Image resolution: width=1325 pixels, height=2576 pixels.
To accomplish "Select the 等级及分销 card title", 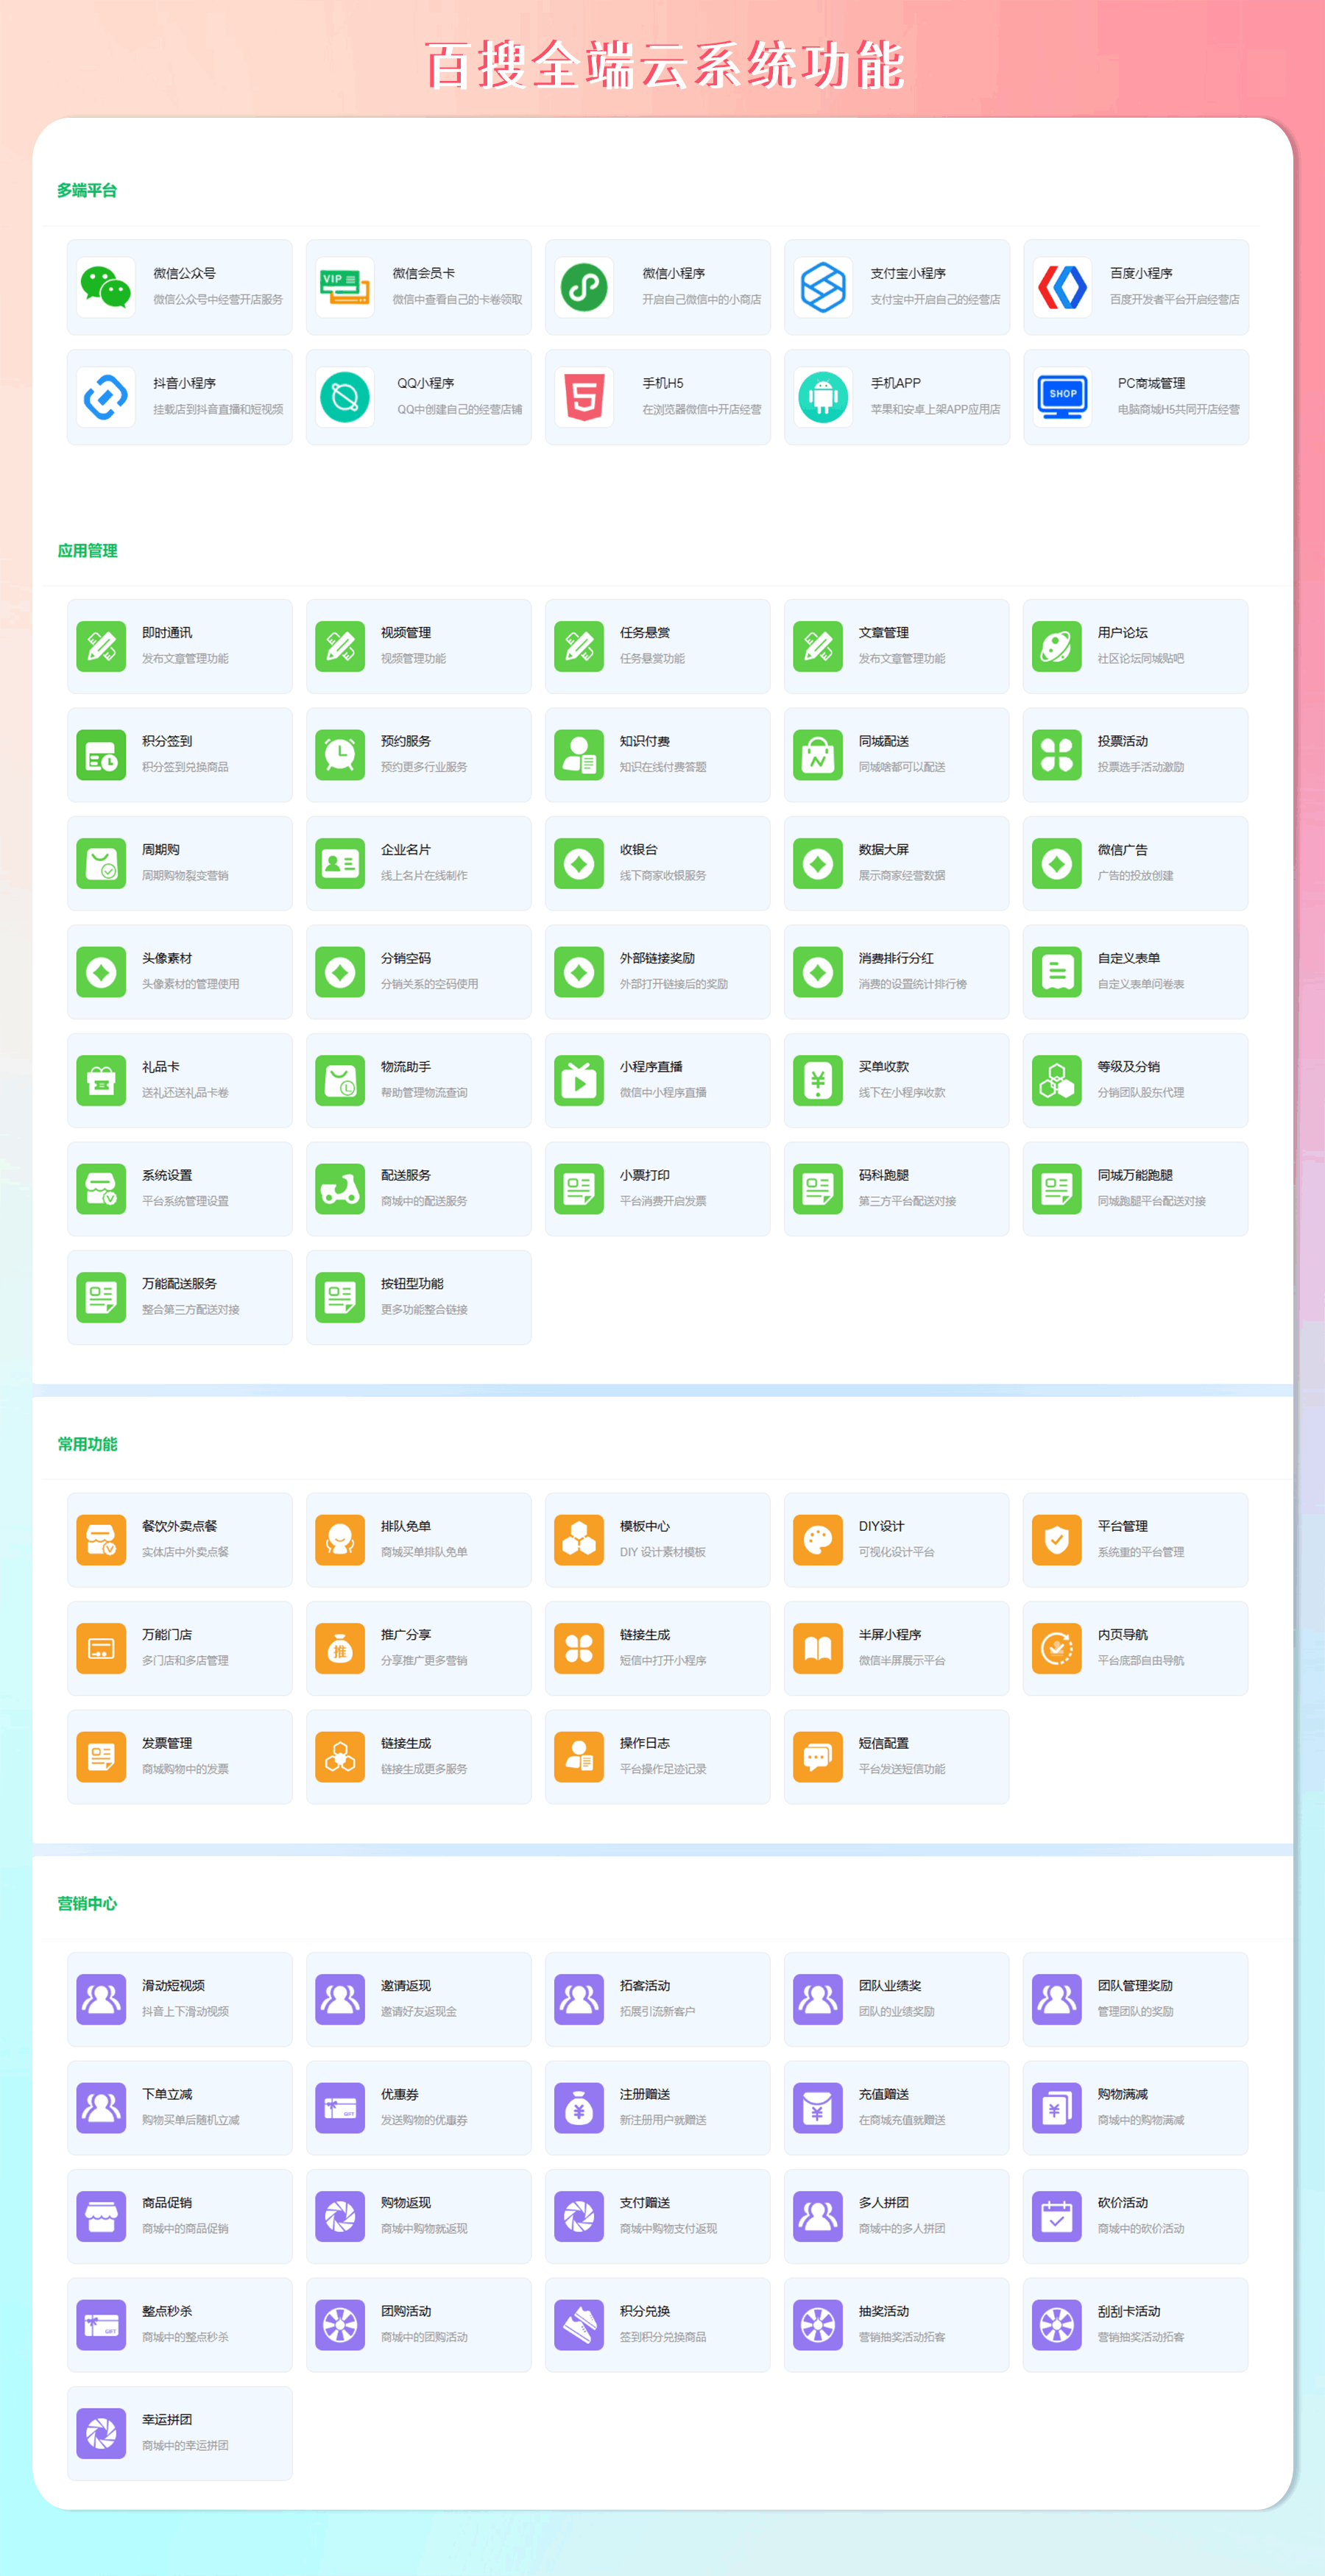I will (1129, 1067).
